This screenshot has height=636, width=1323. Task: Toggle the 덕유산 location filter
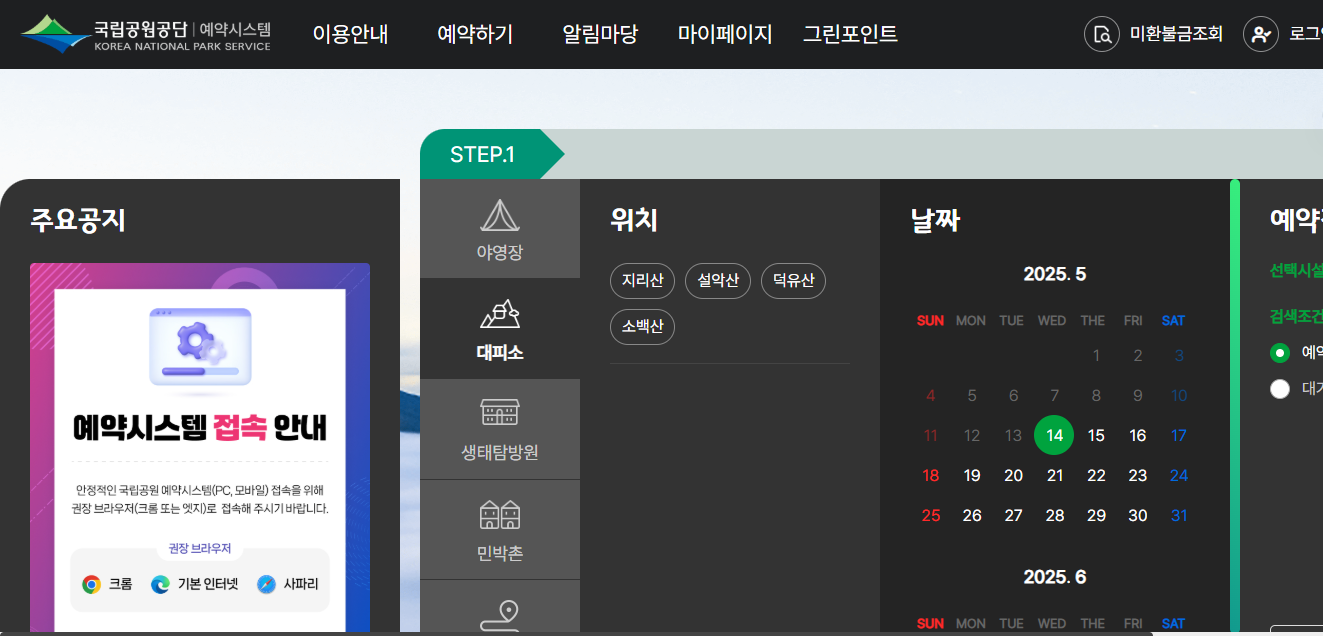tap(793, 281)
